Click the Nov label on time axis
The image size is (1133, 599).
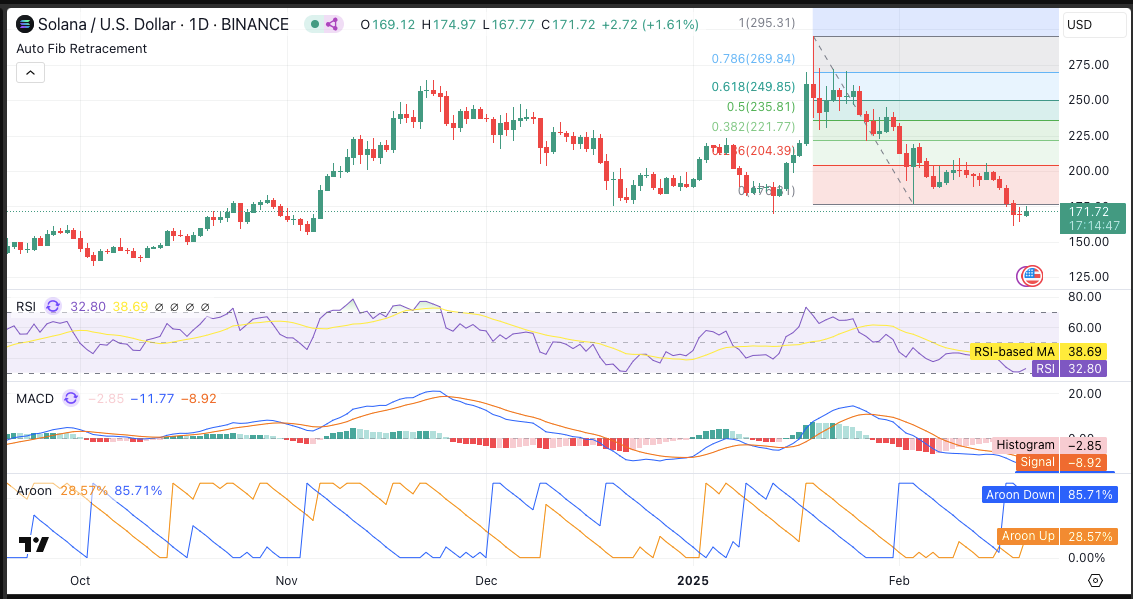pos(287,581)
